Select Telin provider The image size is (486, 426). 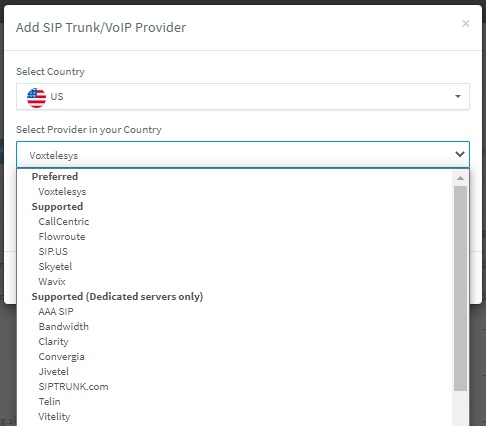click(49, 402)
